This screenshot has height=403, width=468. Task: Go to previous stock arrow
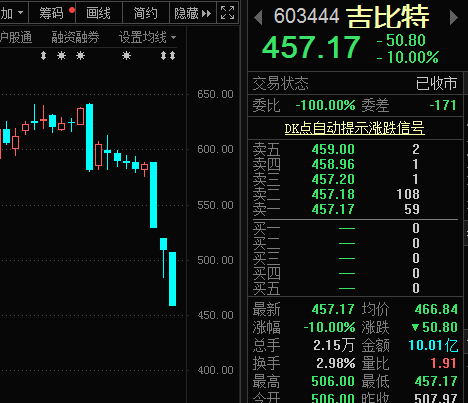tap(258, 17)
